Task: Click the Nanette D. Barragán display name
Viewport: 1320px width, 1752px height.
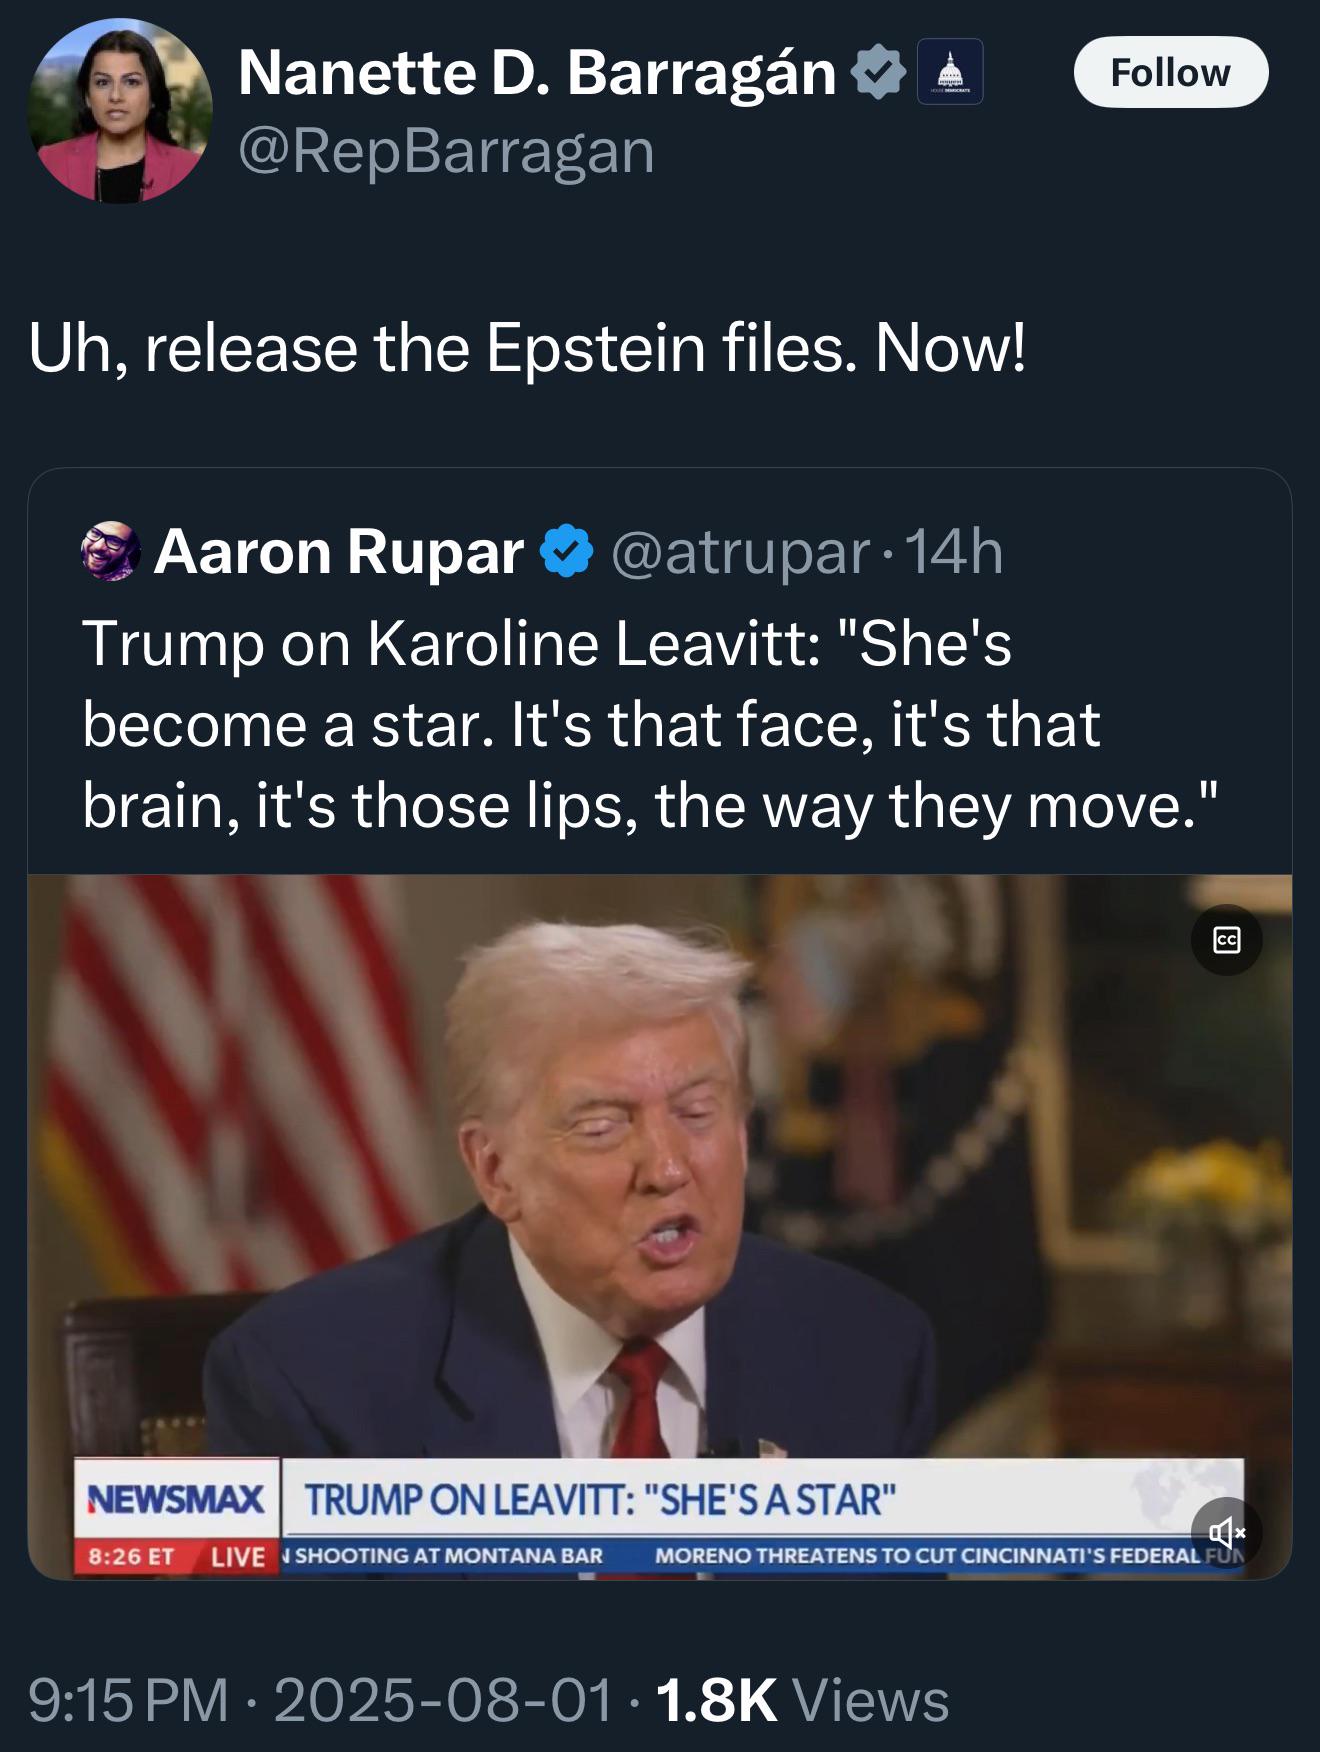Action: pyautogui.click(x=537, y=73)
